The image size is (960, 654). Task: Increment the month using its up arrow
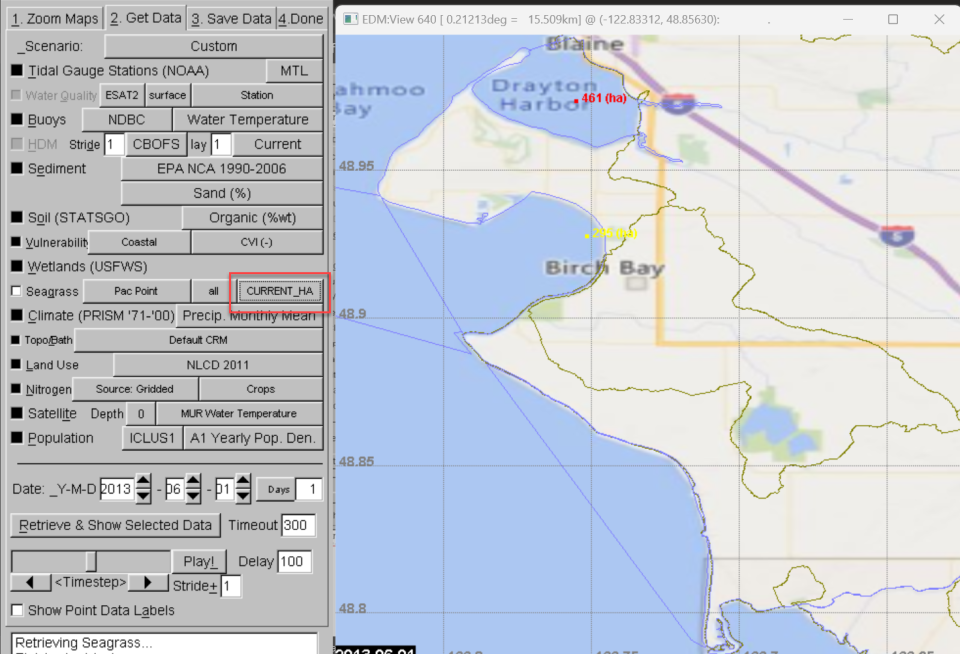[193, 483]
